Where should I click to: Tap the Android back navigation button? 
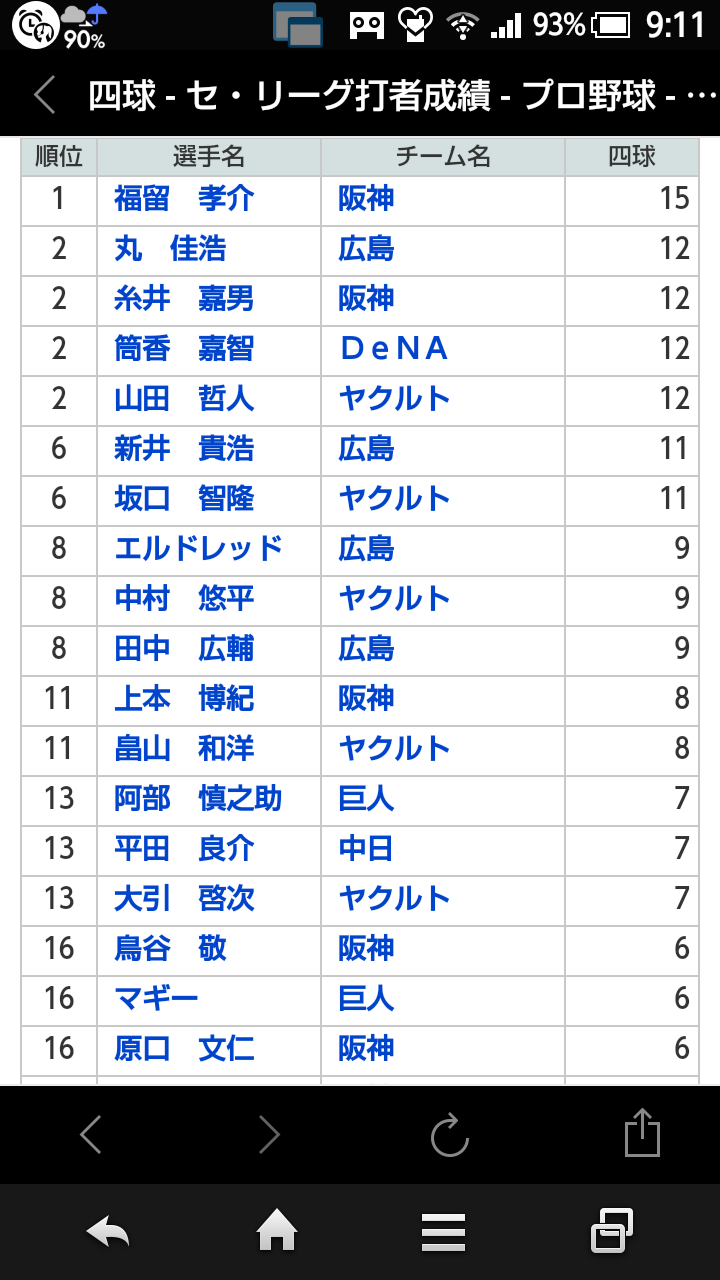click(107, 1232)
